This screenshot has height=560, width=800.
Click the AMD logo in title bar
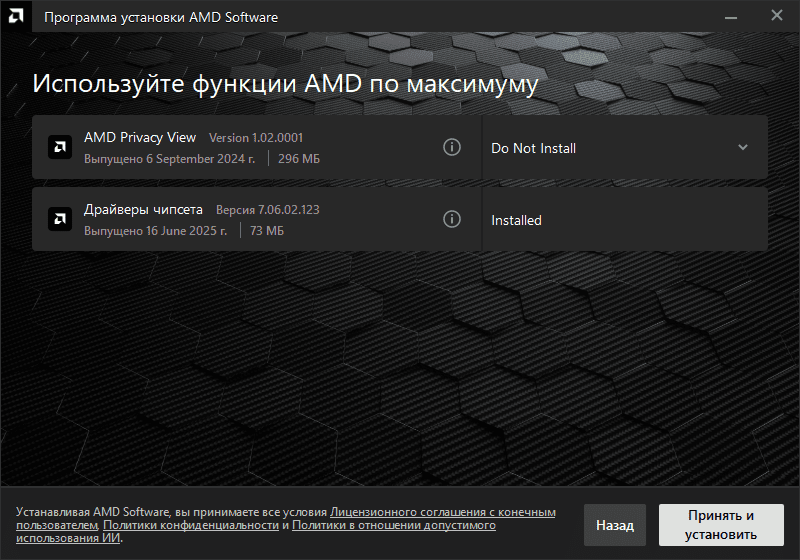(16, 16)
